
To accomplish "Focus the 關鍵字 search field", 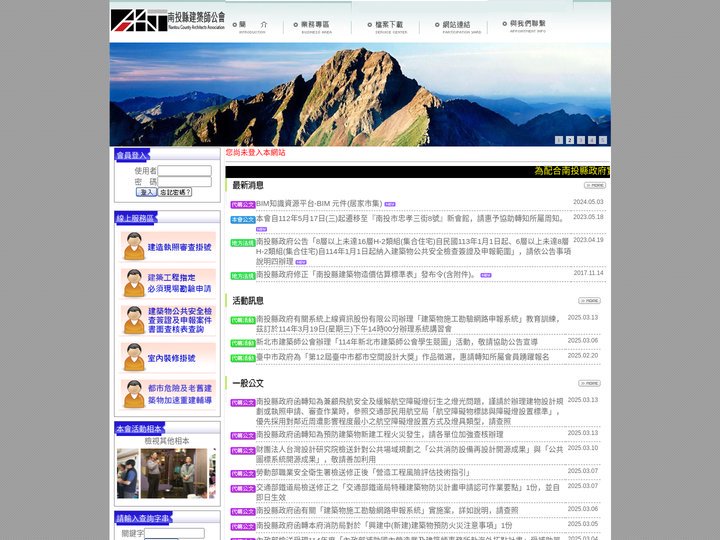I will pos(174,533).
